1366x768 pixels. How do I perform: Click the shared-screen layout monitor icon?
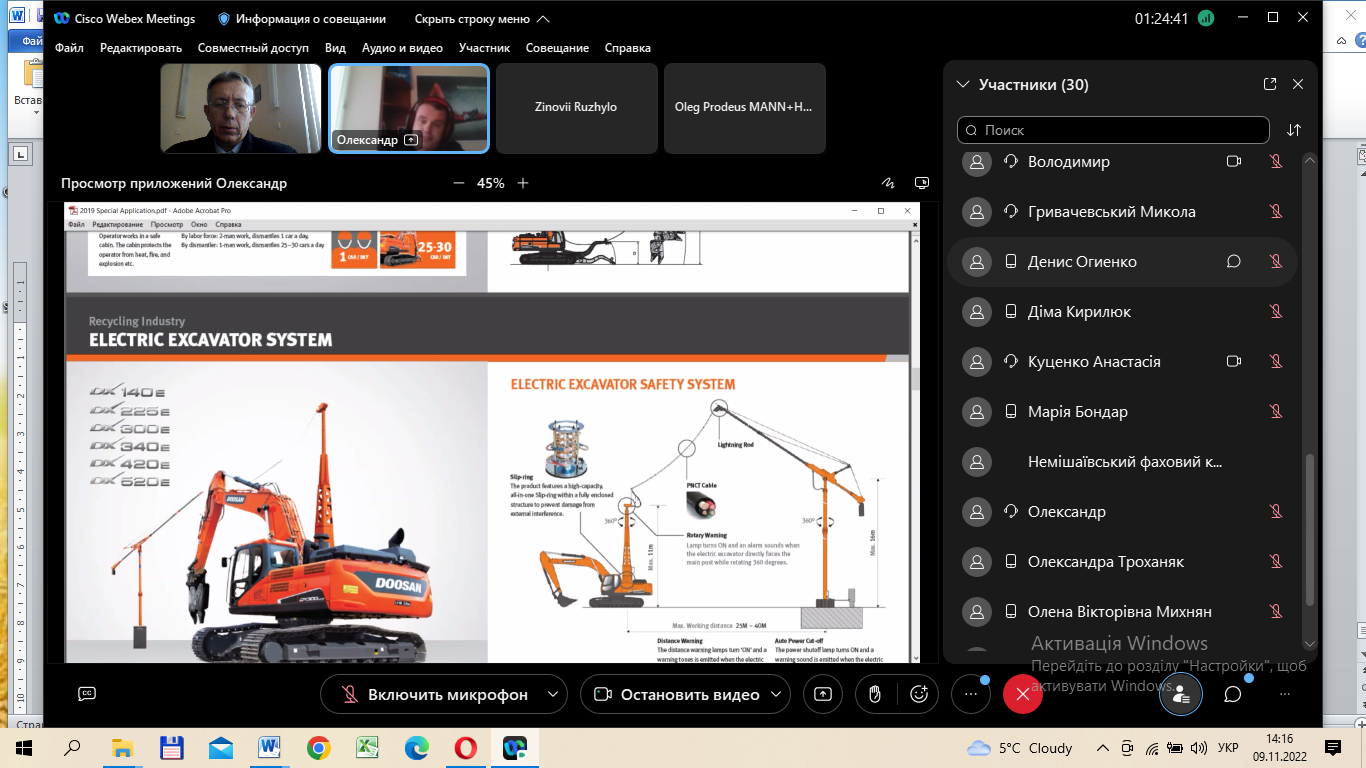coord(922,183)
